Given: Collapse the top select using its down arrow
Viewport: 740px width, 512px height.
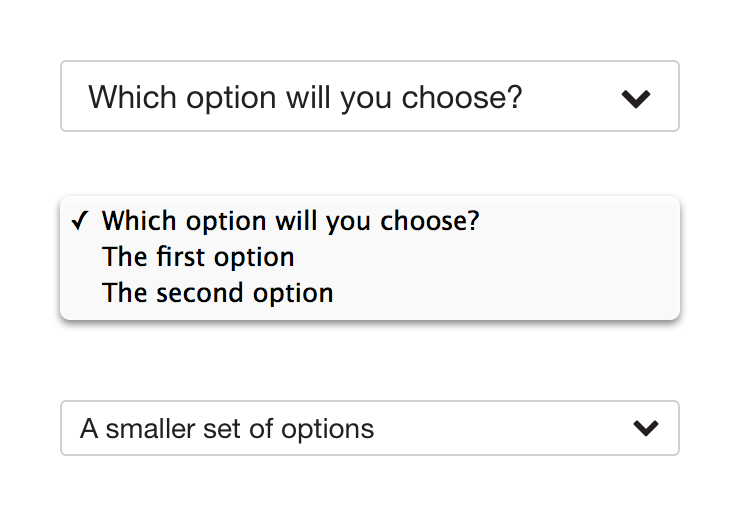Looking at the screenshot, I should (x=636, y=98).
